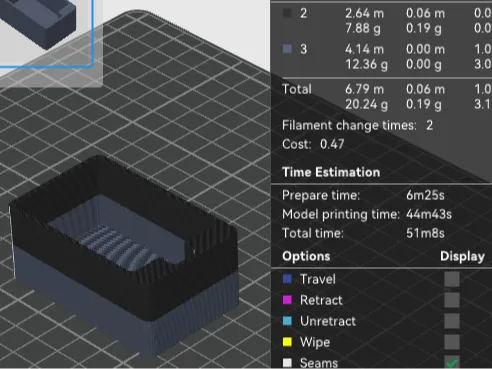Viewport: 492px width, 369px height.
Task: Click Prepare time value 6m25s
Action: [x=425, y=195]
